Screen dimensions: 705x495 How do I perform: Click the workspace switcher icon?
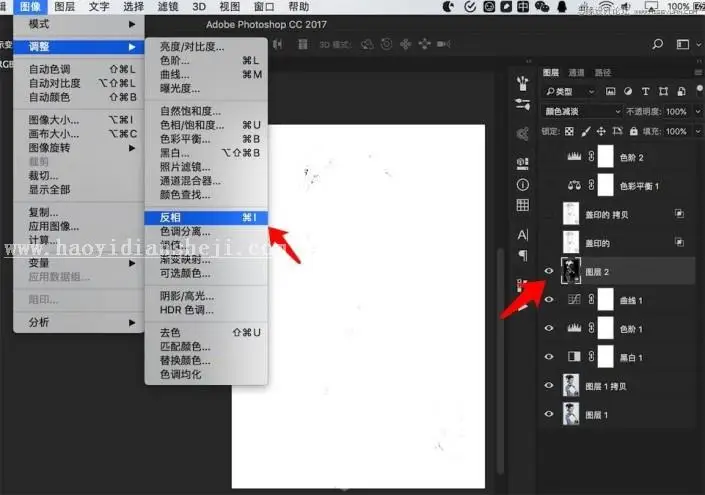pos(683,44)
